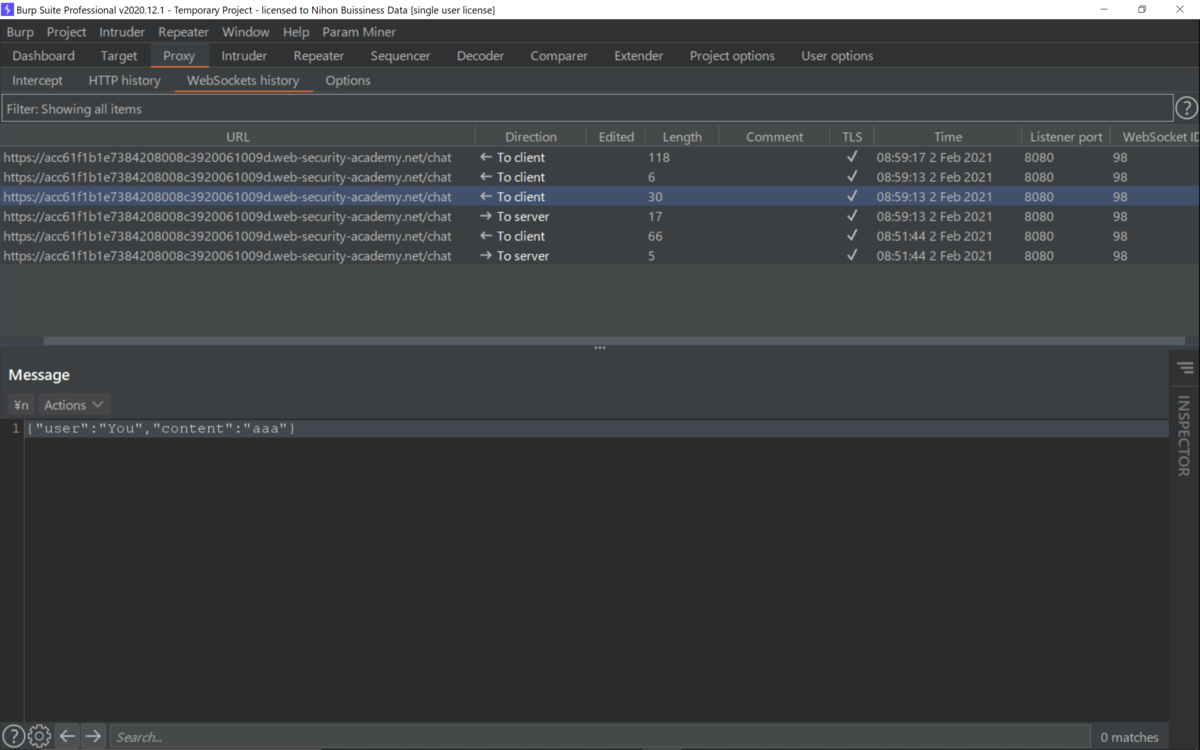Sort by the Direction column header
Viewport: 1200px width, 750px height.
(x=531, y=137)
